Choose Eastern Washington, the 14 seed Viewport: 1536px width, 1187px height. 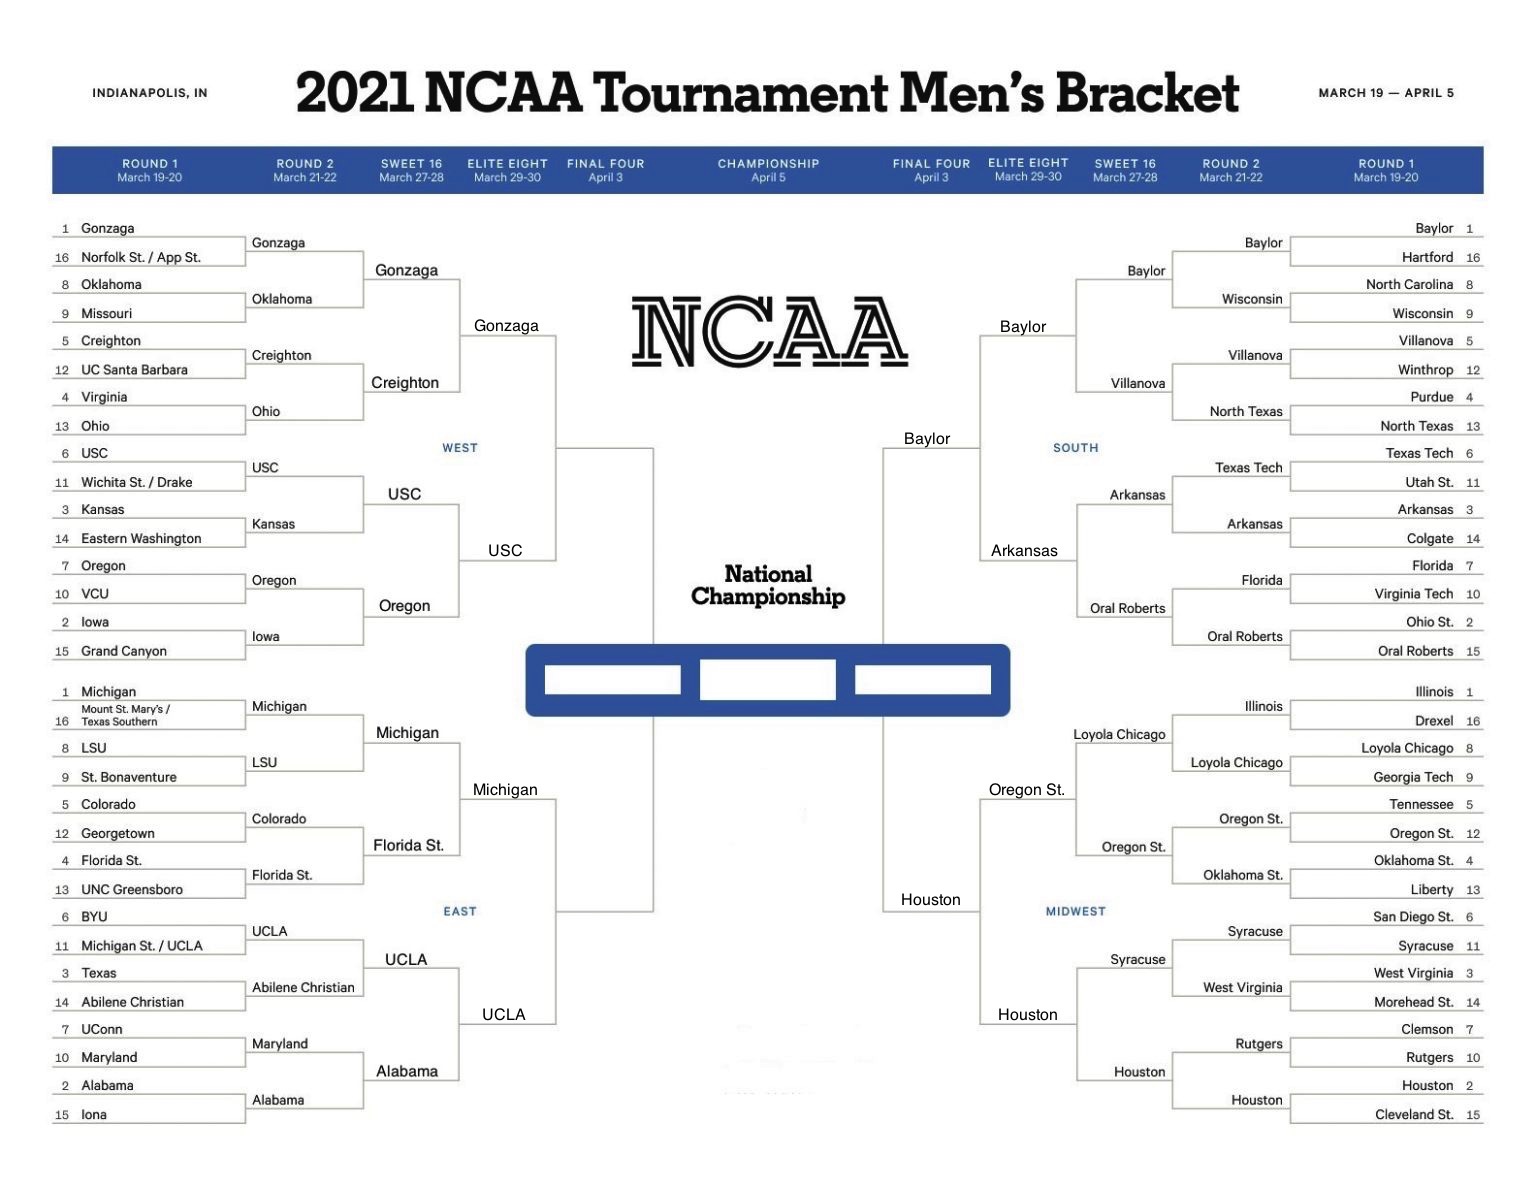[141, 538]
